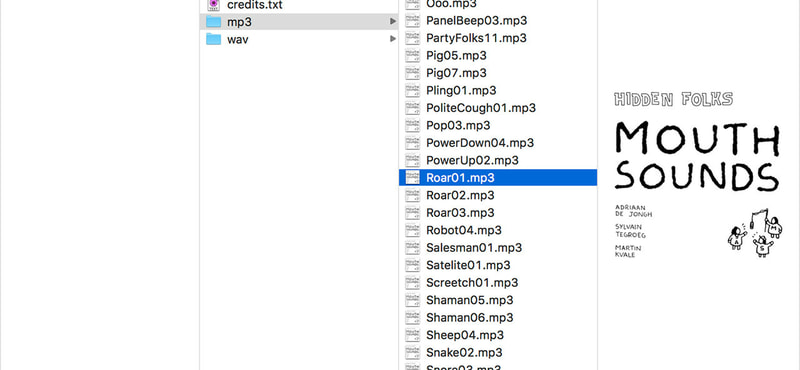Select the Robot04.mp3 file name
This screenshot has width=800, height=370.
pos(464,230)
